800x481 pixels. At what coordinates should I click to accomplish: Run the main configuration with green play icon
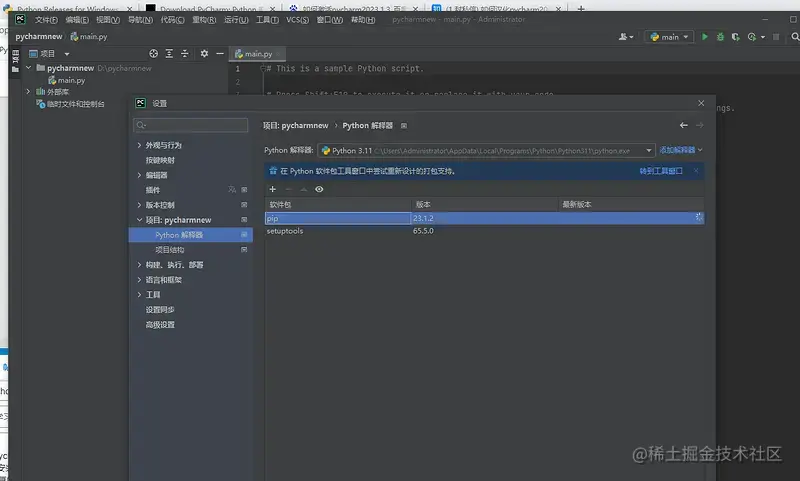[x=705, y=37]
